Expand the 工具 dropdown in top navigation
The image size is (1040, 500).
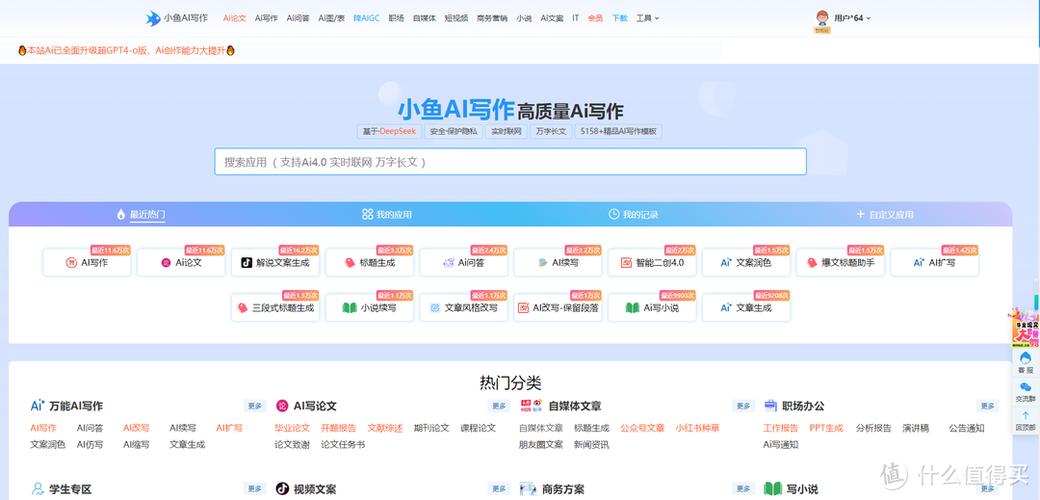(647, 19)
